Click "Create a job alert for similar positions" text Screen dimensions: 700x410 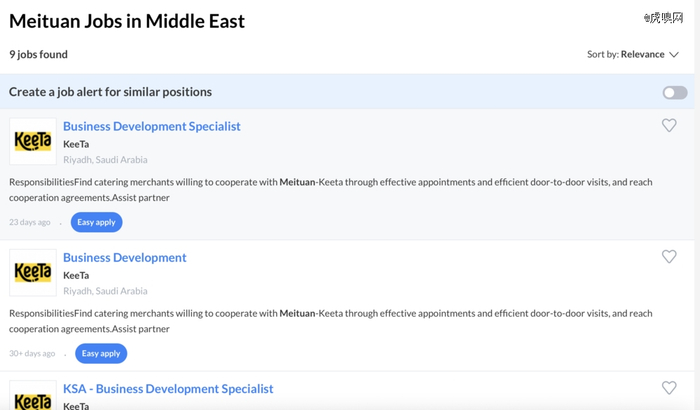pyautogui.click(x=110, y=92)
